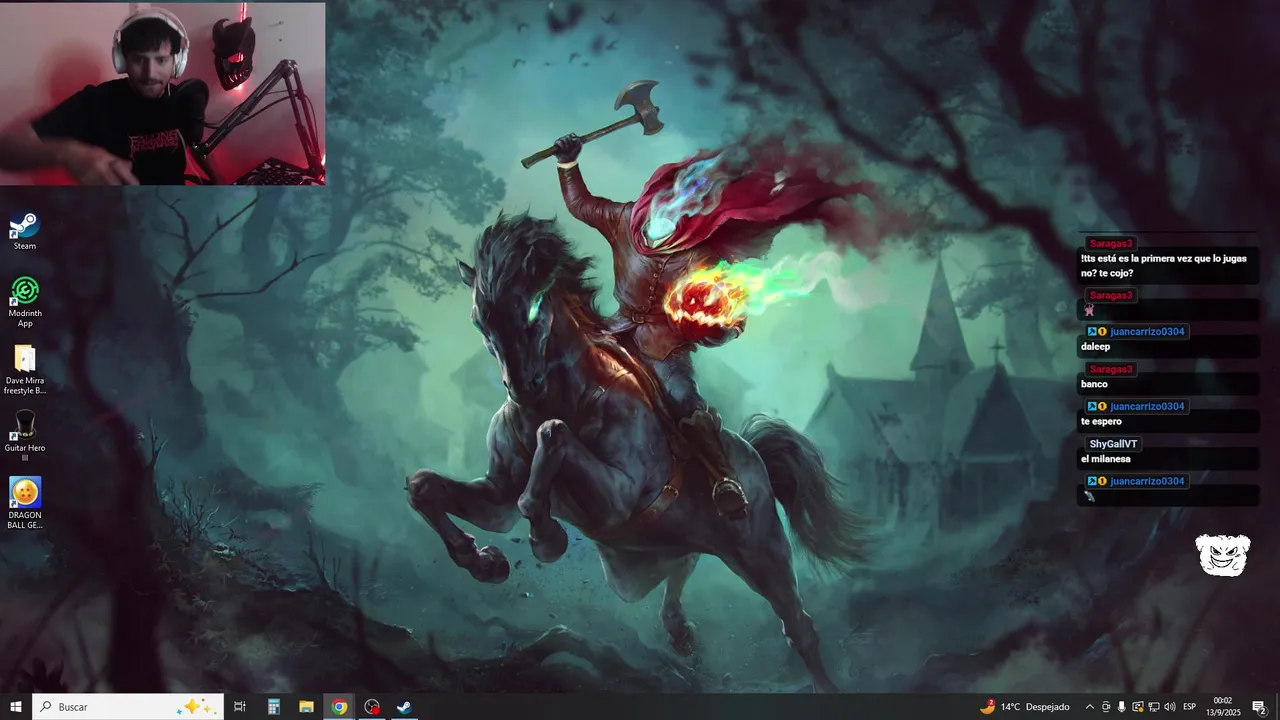Click the 'el milanesa' chat message
Viewport: 1280px width, 720px height.
point(1105,459)
